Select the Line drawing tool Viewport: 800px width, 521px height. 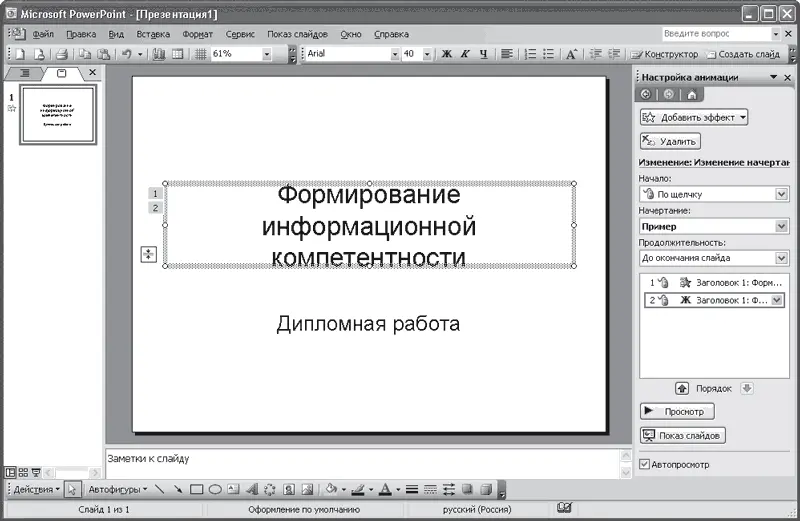pos(159,490)
